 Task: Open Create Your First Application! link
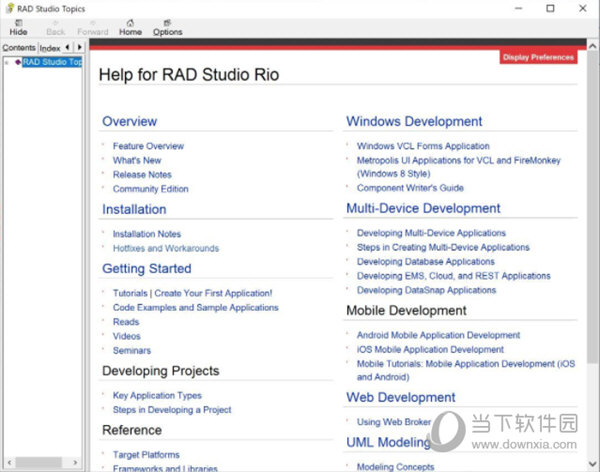pyautogui.click(x=213, y=293)
